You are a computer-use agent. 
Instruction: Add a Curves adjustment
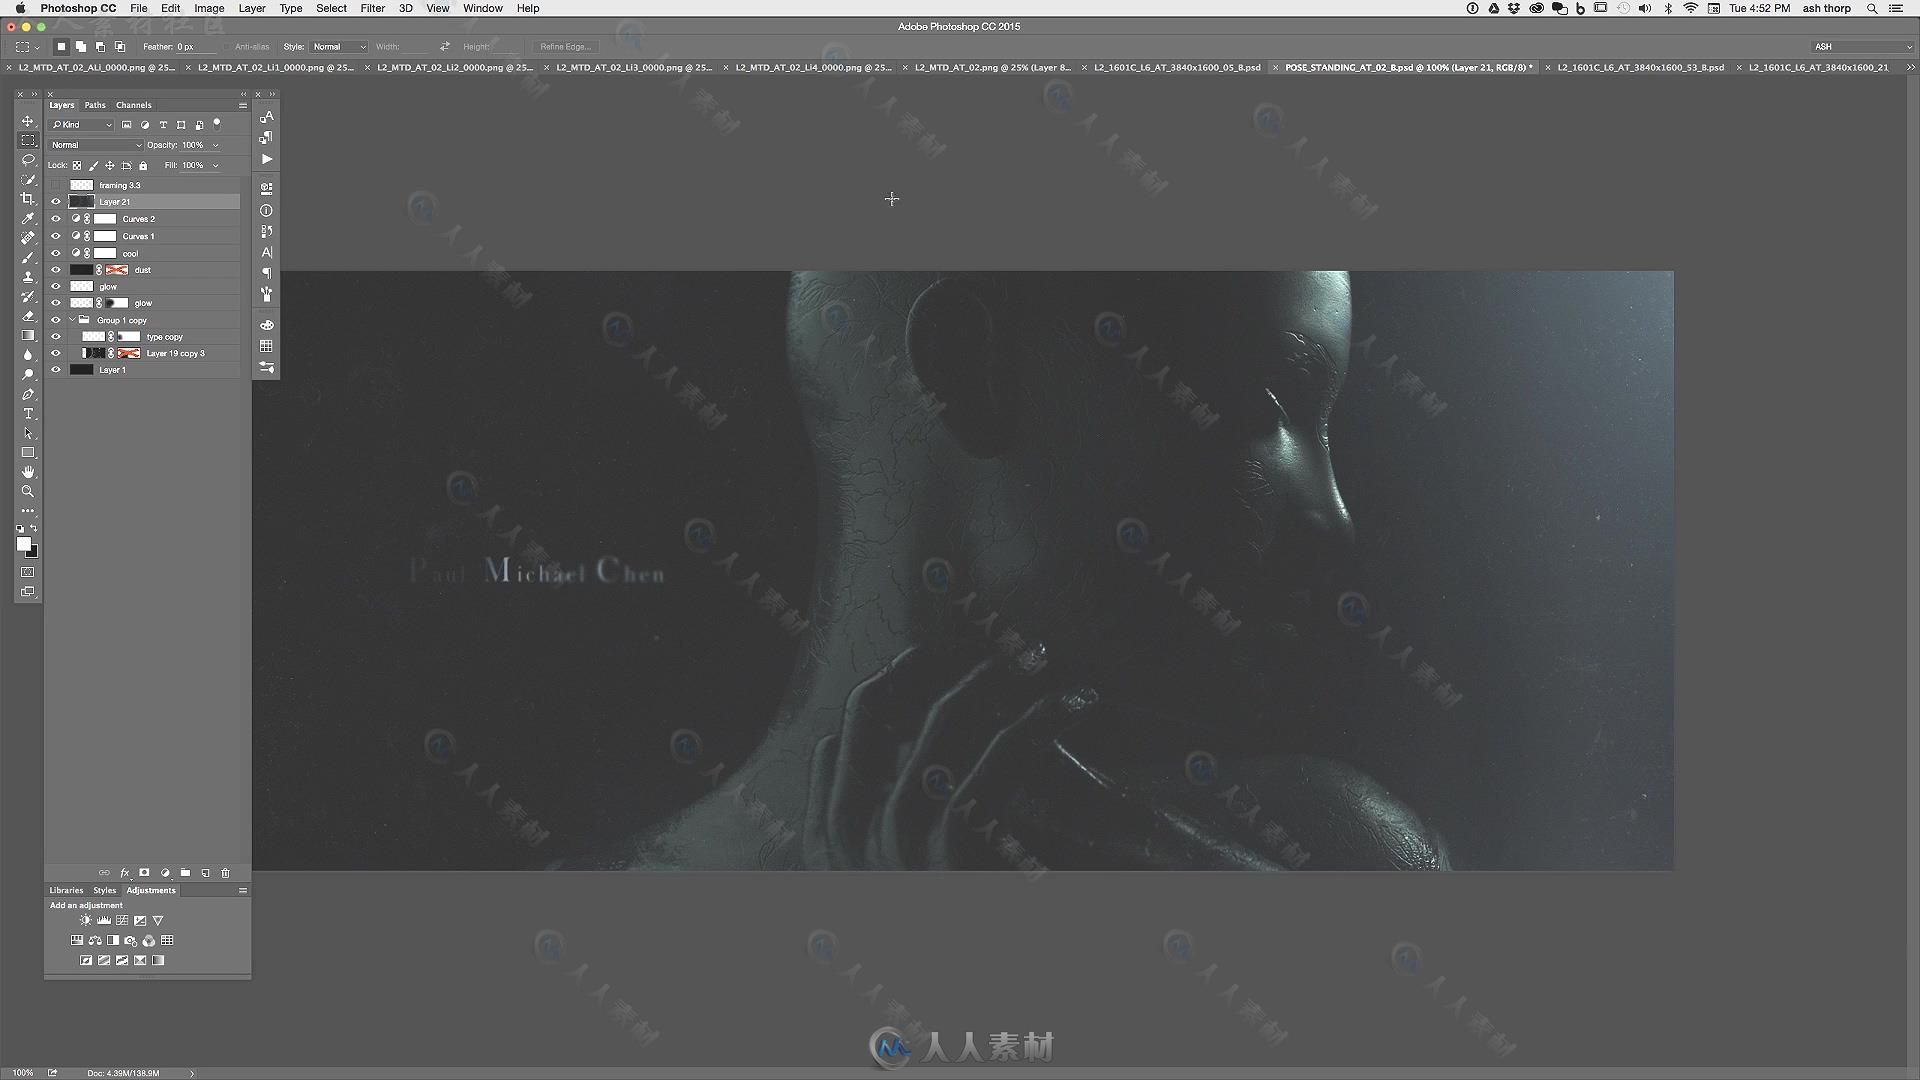122,921
